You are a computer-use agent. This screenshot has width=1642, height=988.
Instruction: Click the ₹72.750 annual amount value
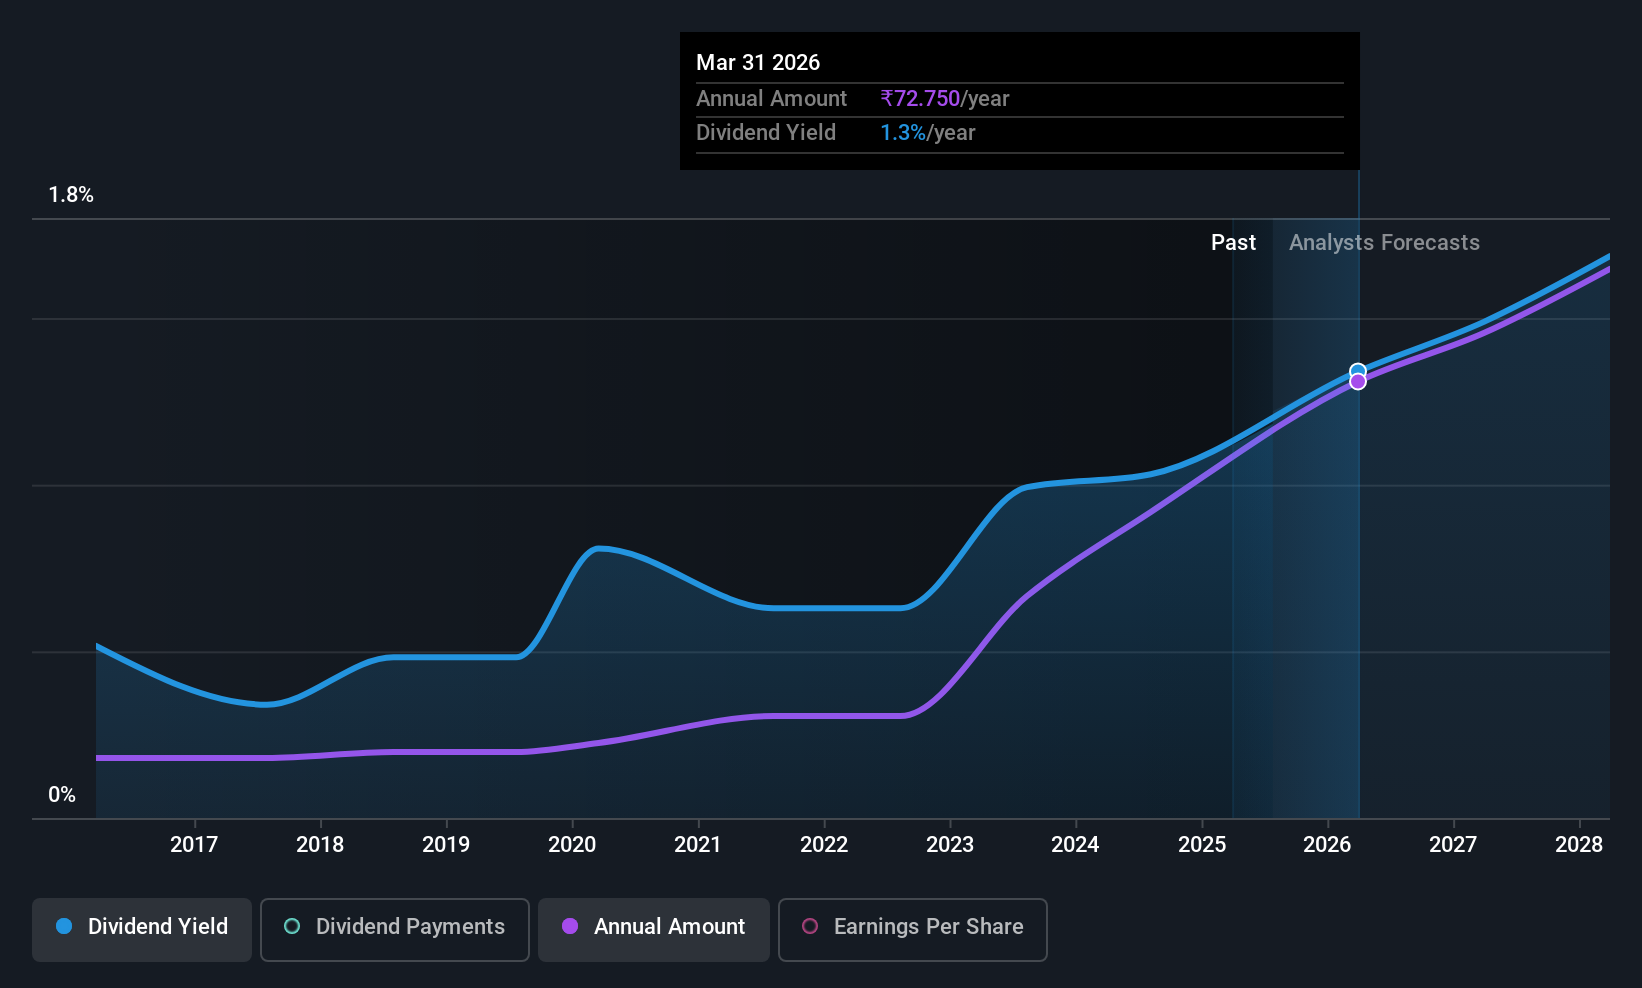(x=920, y=99)
